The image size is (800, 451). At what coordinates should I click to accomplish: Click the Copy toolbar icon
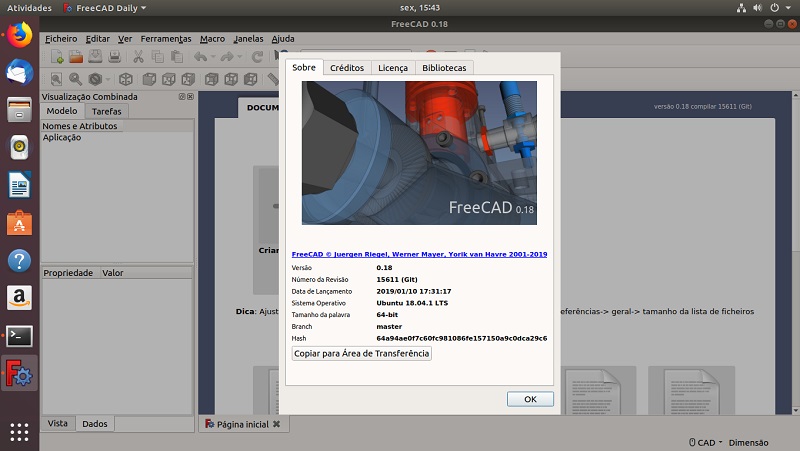158,57
